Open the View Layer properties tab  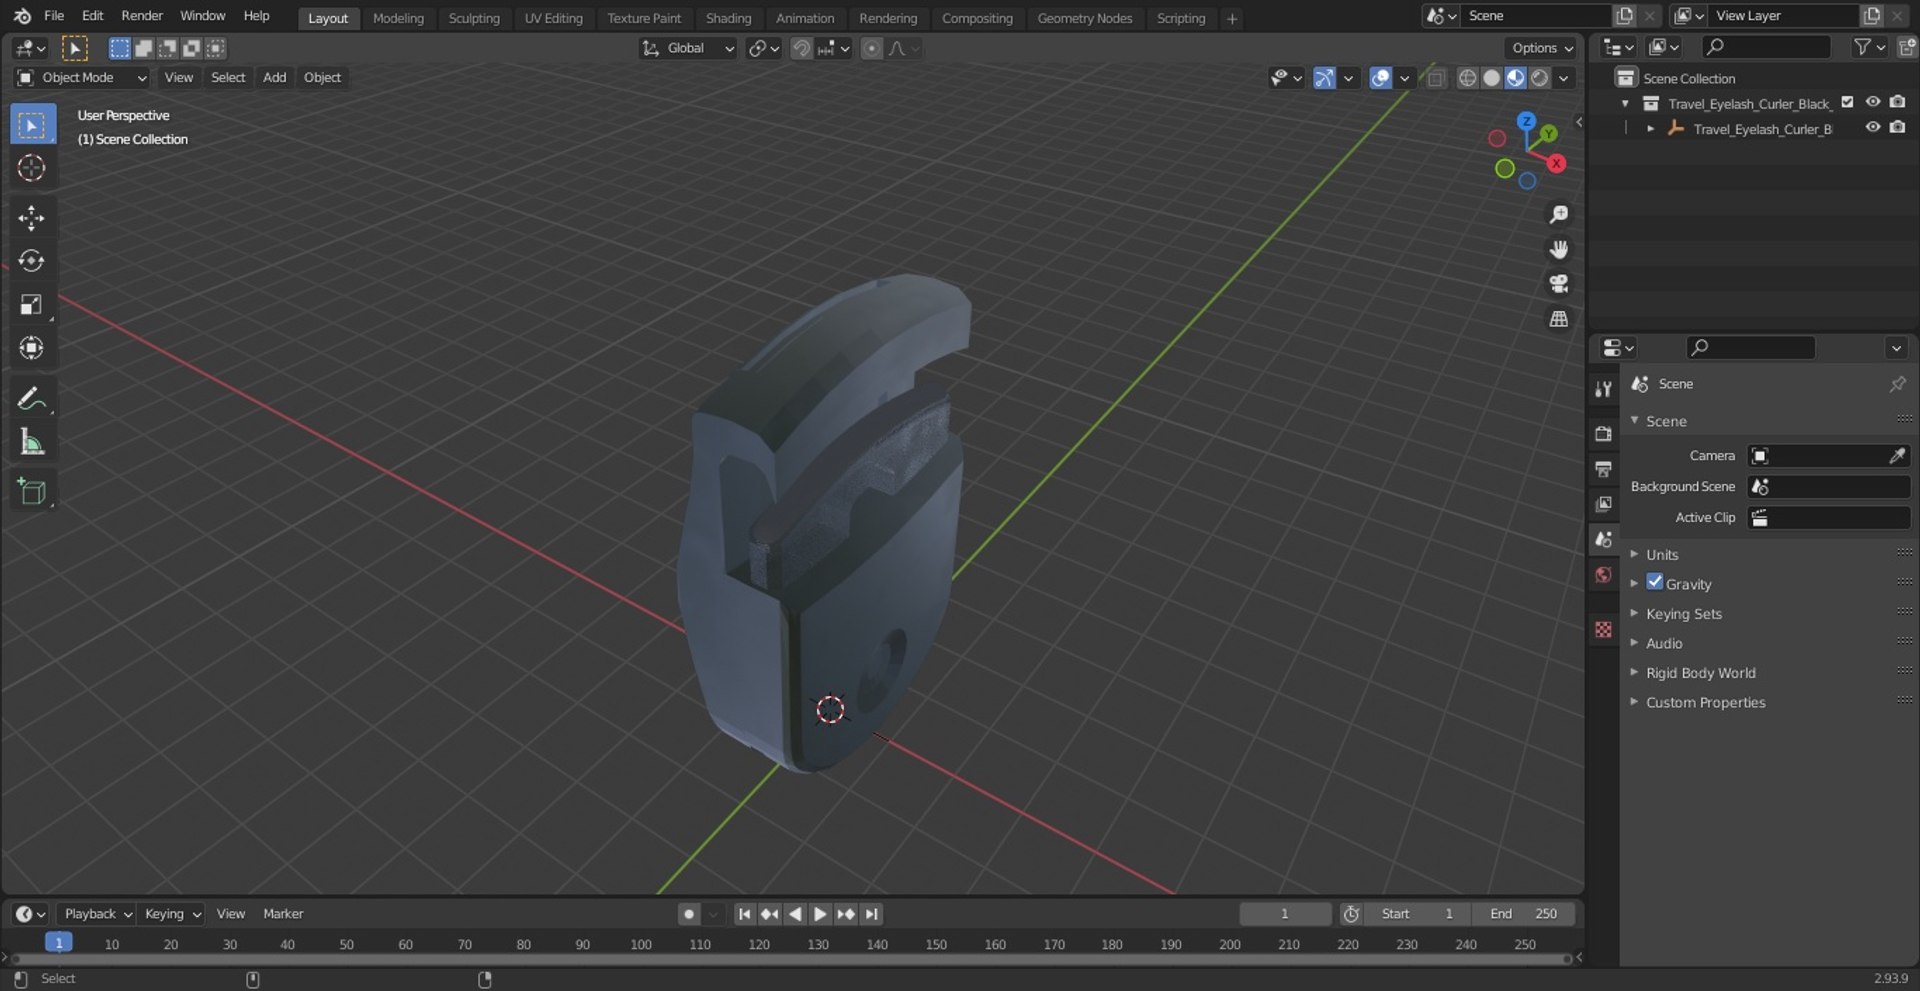click(x=1604, y=504)
